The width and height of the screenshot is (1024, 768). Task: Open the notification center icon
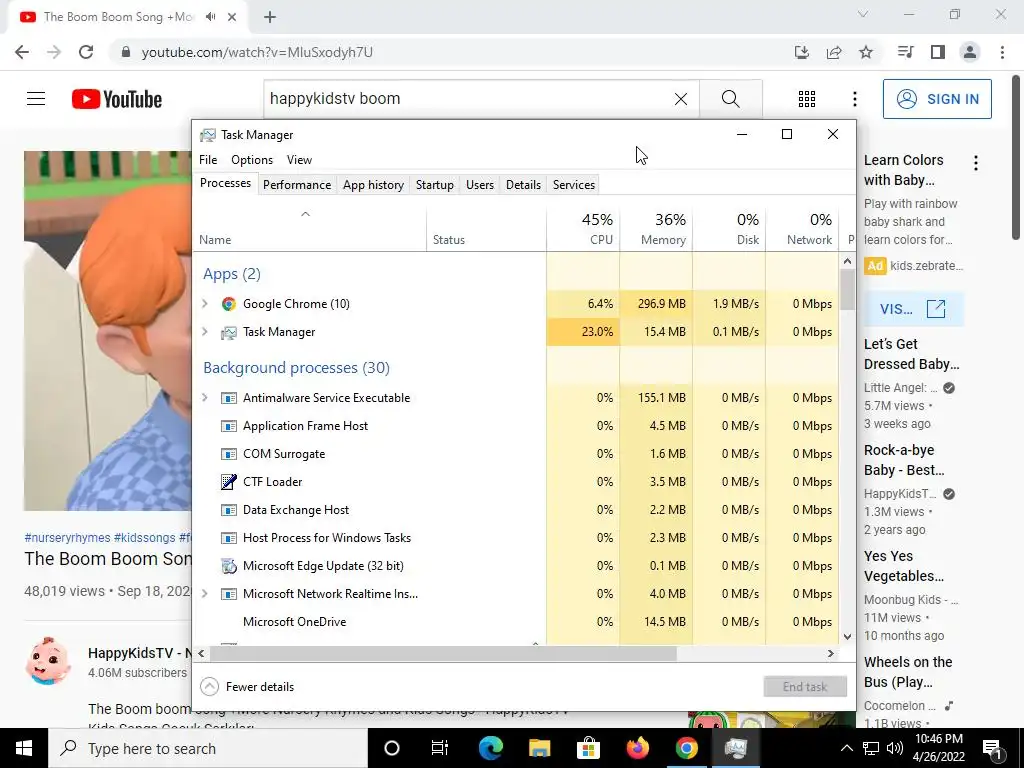tap(992, 748)
